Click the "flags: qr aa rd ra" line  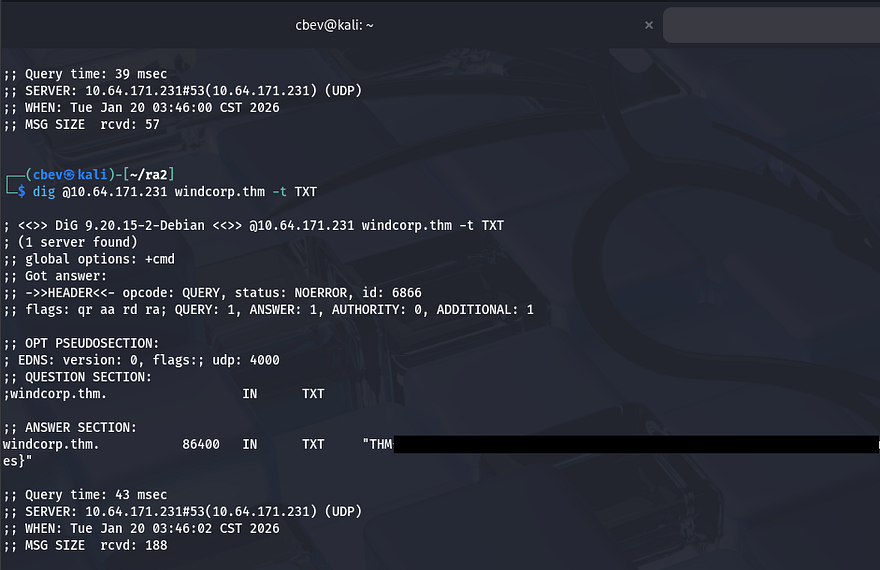pyautogui.click(x=268, y=310)
